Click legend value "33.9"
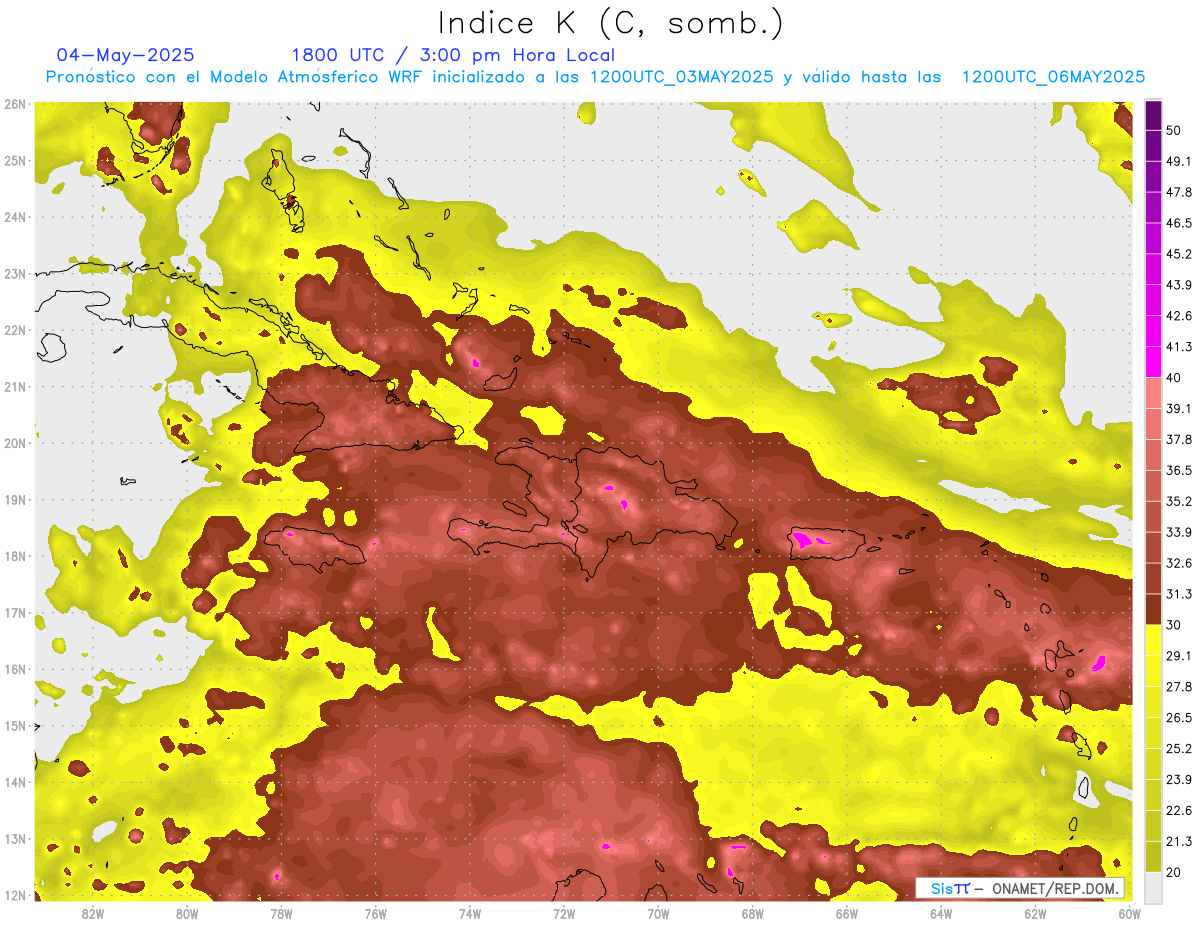The image size is (1200, 927). pyautogui.click(x=1179, y=532)
